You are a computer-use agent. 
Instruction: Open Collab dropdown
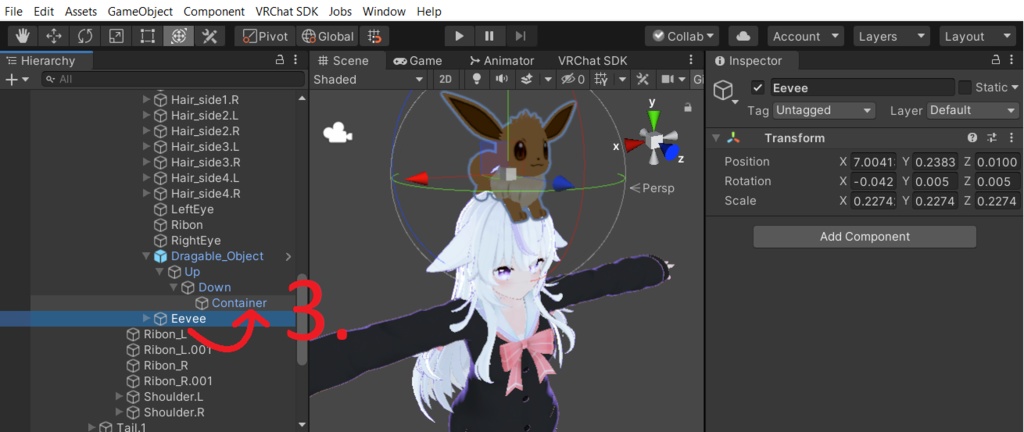(682, 37)
